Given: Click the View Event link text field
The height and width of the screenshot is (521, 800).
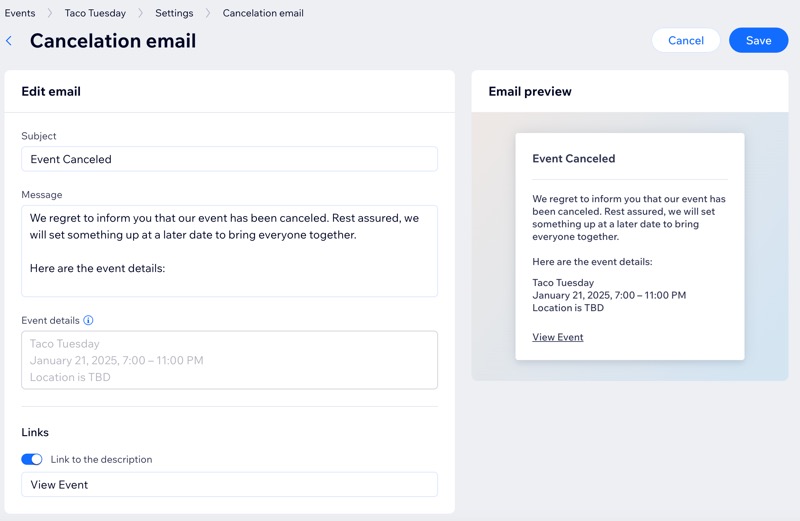Looking at the screenshot, I should point(229,484).
